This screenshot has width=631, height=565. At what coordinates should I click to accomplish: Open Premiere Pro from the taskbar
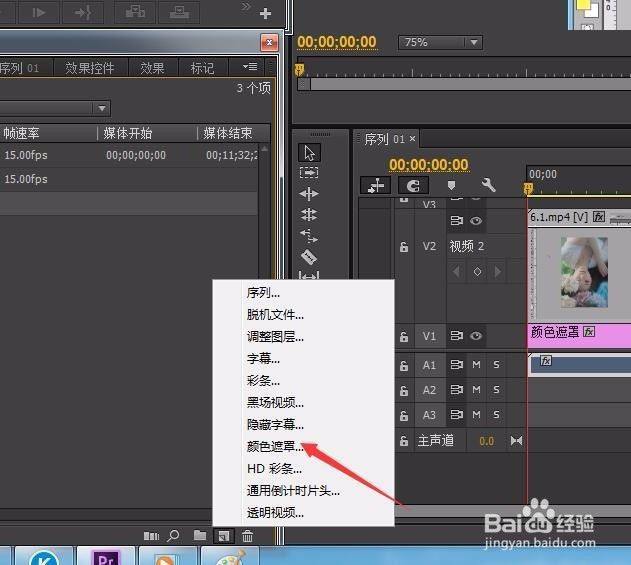tap(106, 557)
